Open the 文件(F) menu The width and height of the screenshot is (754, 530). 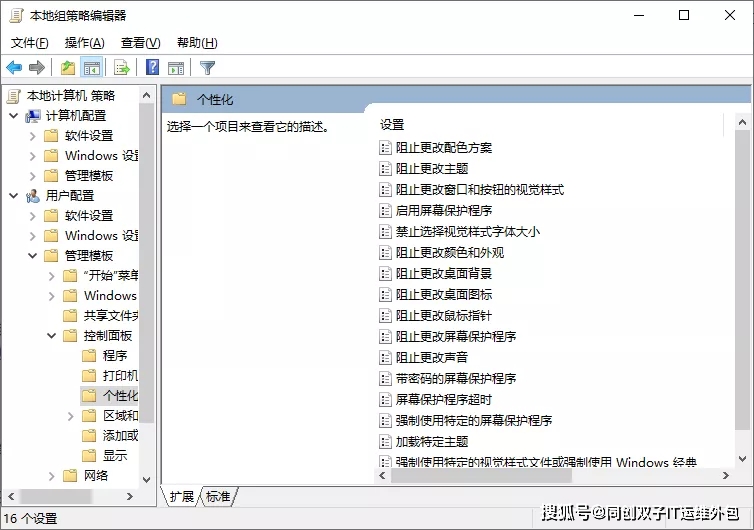[29, 43]
